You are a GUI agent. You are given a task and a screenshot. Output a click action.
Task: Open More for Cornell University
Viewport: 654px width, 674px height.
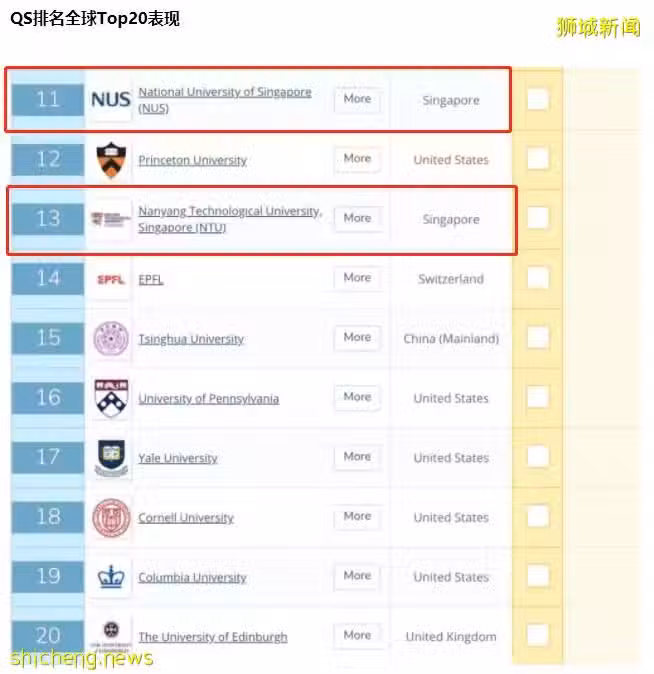pos(357,516)
